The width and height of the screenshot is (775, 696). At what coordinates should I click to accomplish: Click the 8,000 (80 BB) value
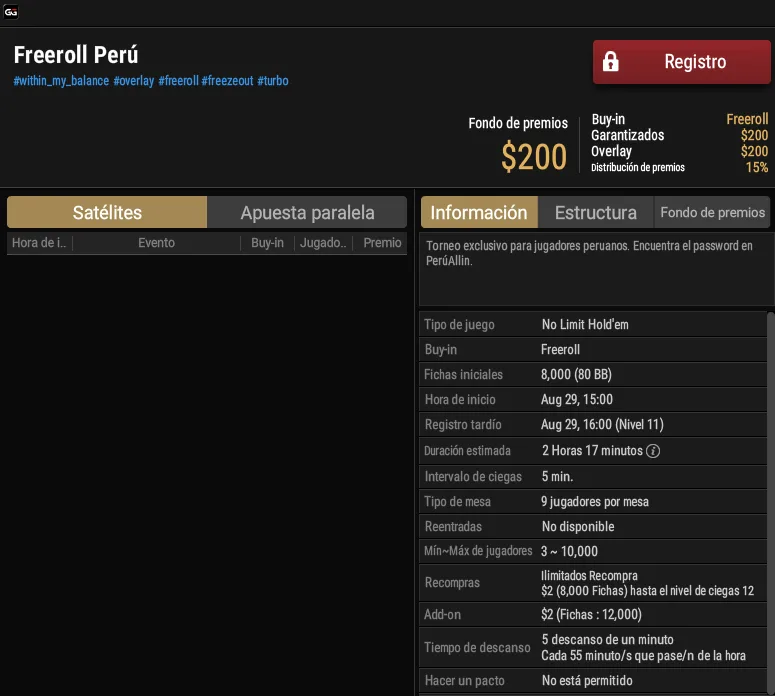coord(576,375)
